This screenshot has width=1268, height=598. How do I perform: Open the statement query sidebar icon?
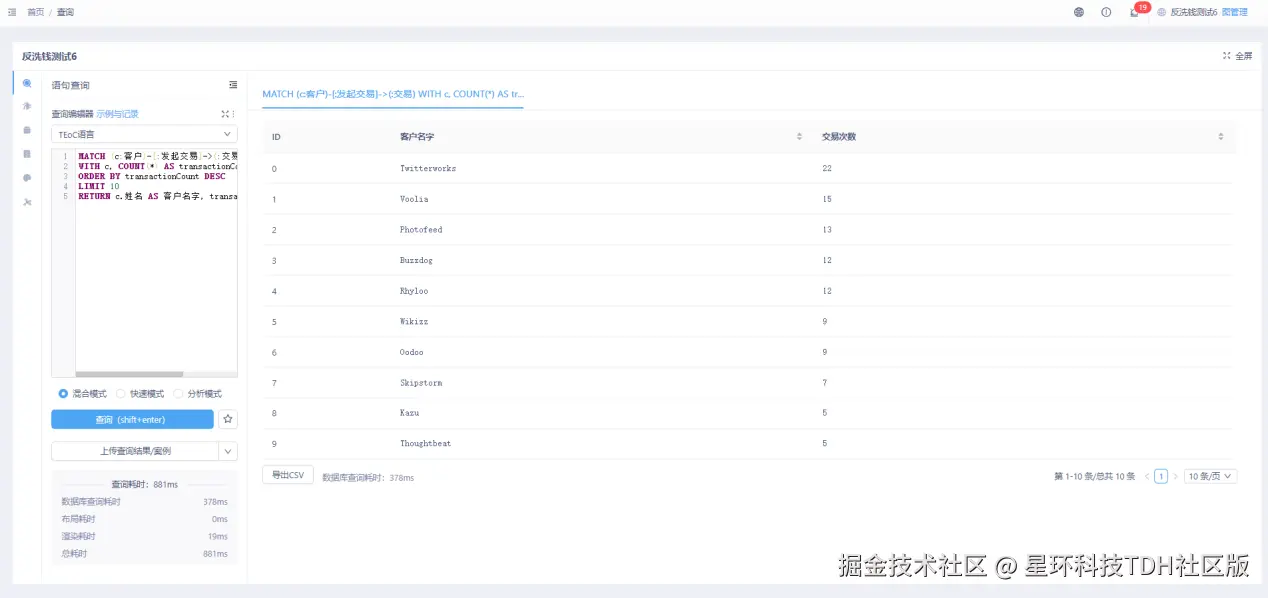[x=27, y=84]
